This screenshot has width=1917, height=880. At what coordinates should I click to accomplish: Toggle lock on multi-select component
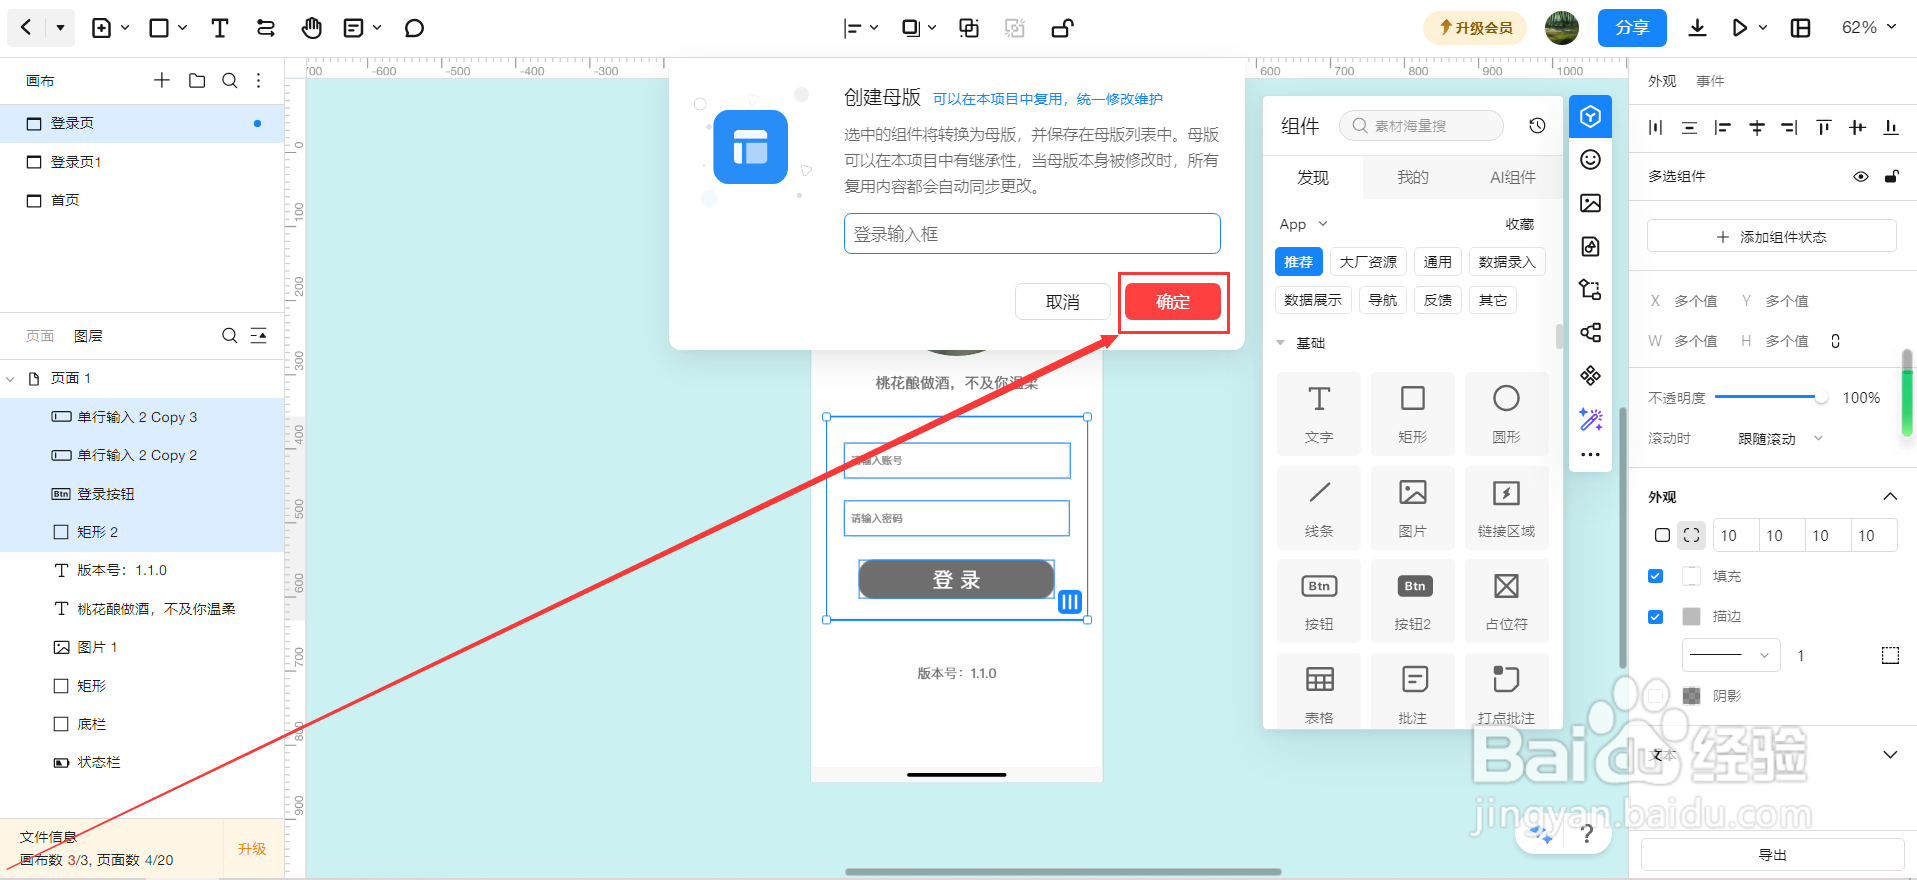click(1891, 176)
